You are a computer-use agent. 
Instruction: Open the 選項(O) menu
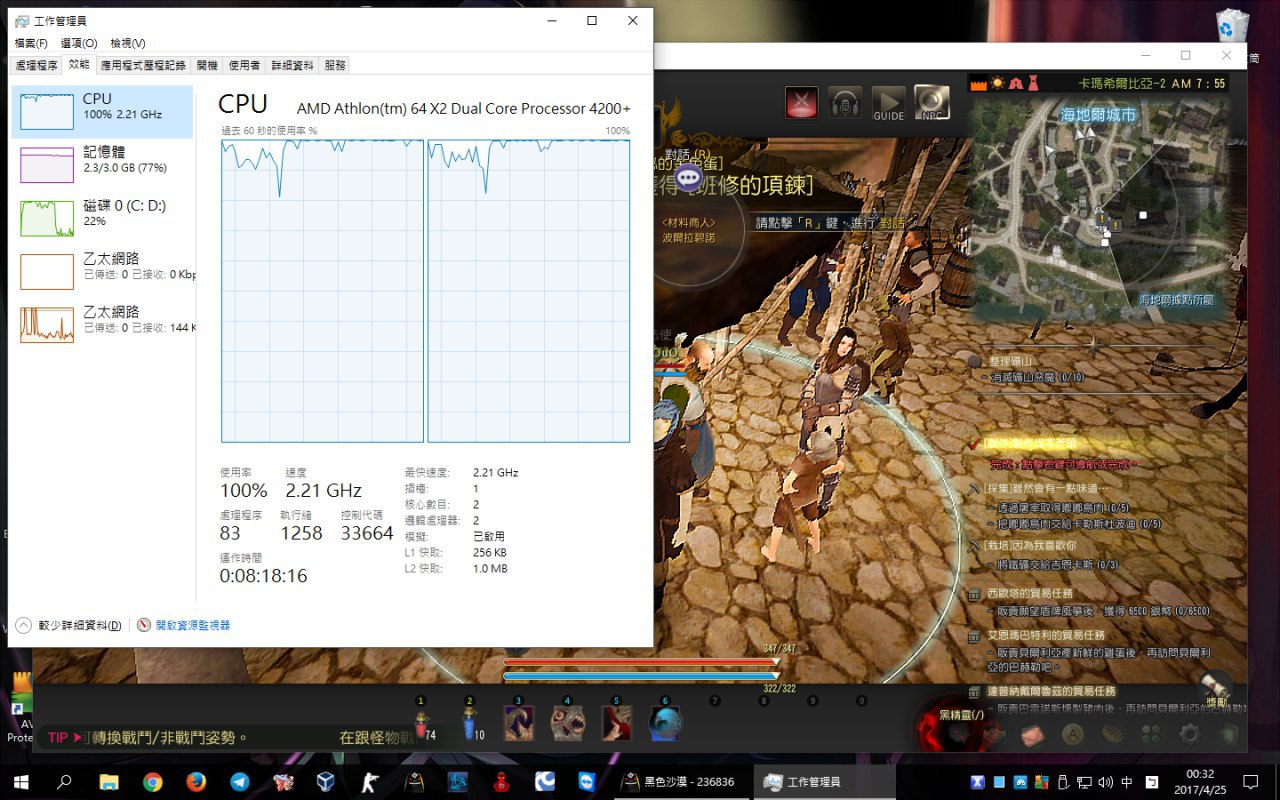click(78, 43)
